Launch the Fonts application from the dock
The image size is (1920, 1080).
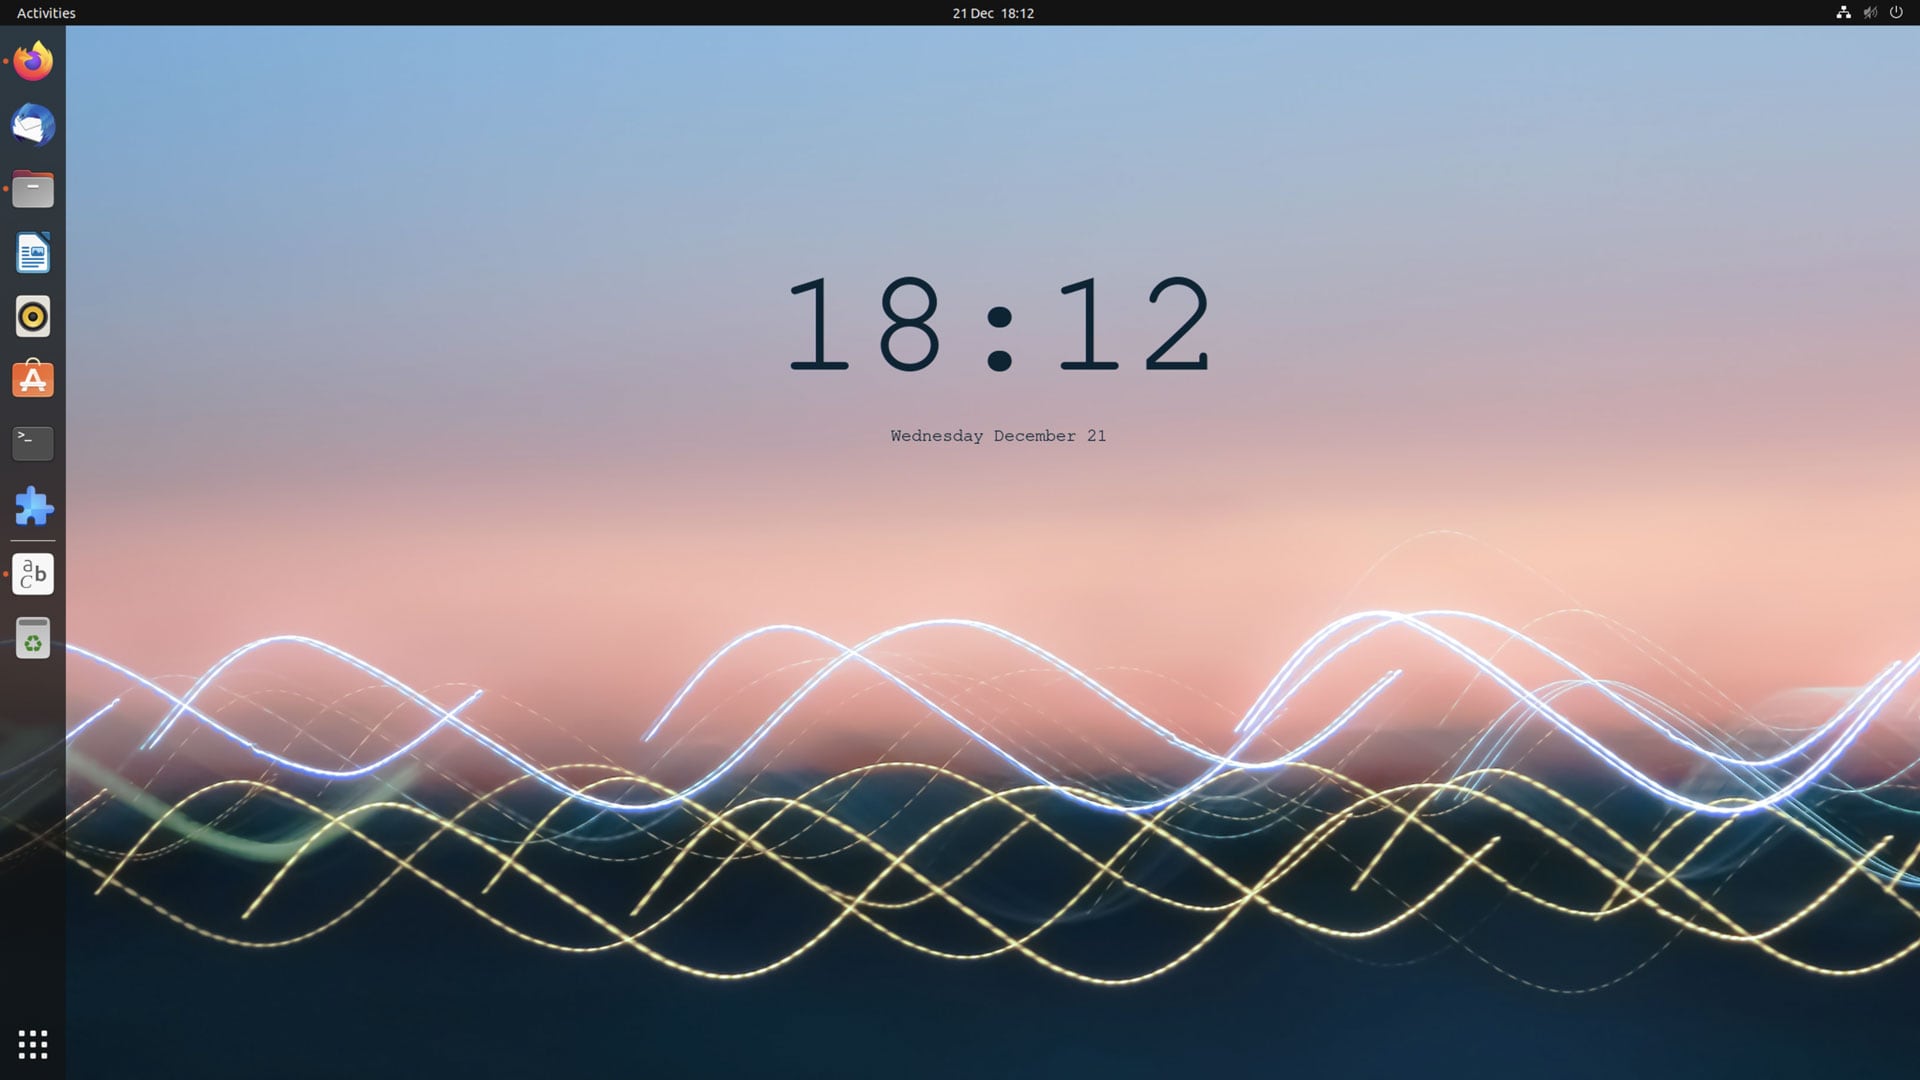(x=32, y=573)
